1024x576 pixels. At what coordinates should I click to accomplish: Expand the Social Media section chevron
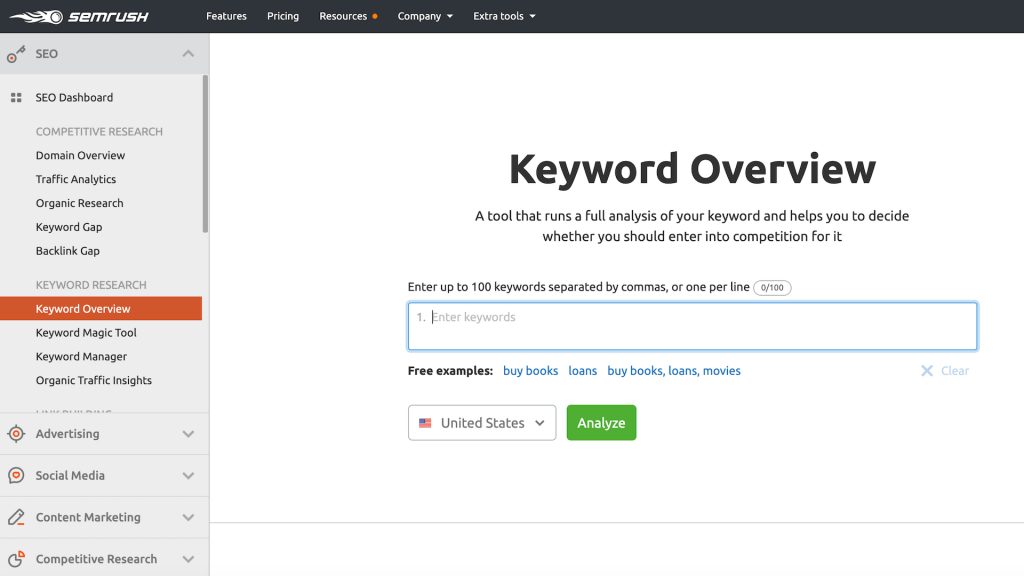(188, 476)
